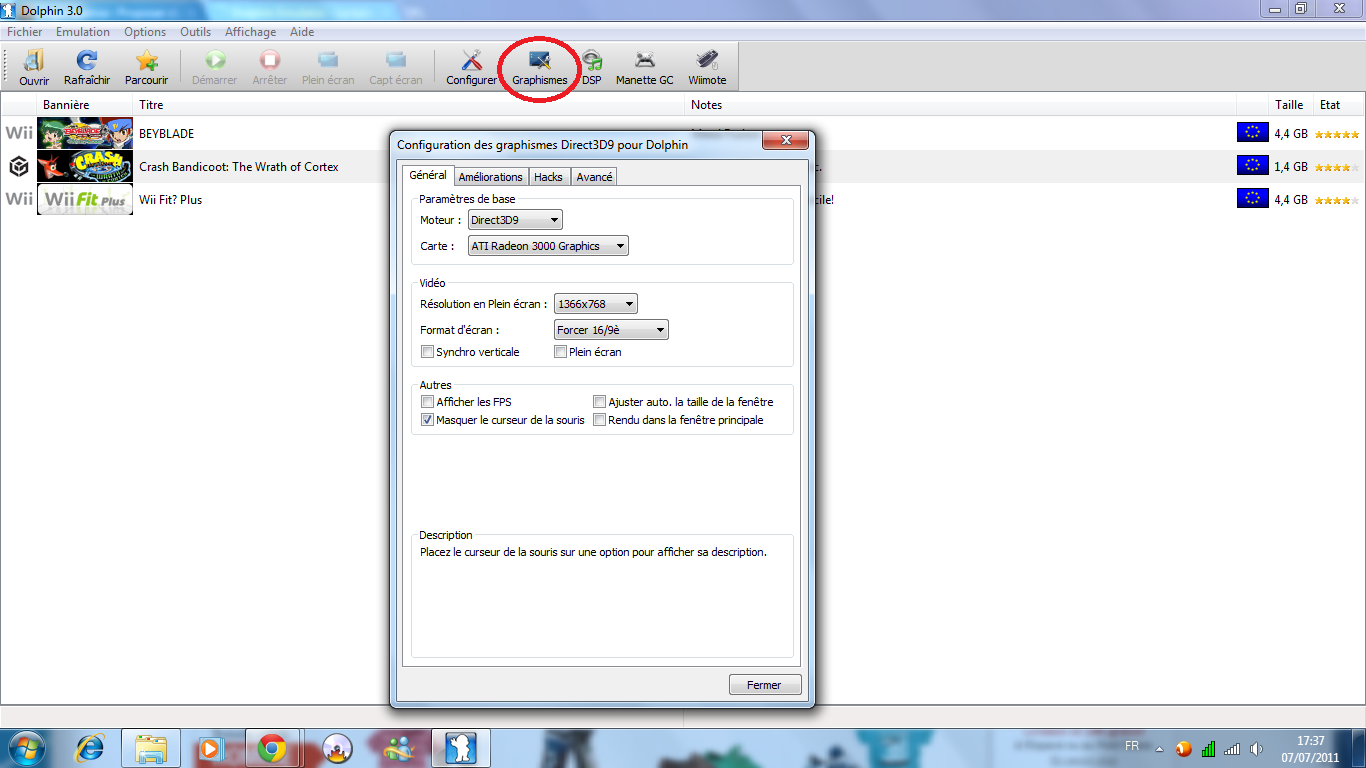Switch to the Général tab
The image size is (1366, 768).
(428, 175)
